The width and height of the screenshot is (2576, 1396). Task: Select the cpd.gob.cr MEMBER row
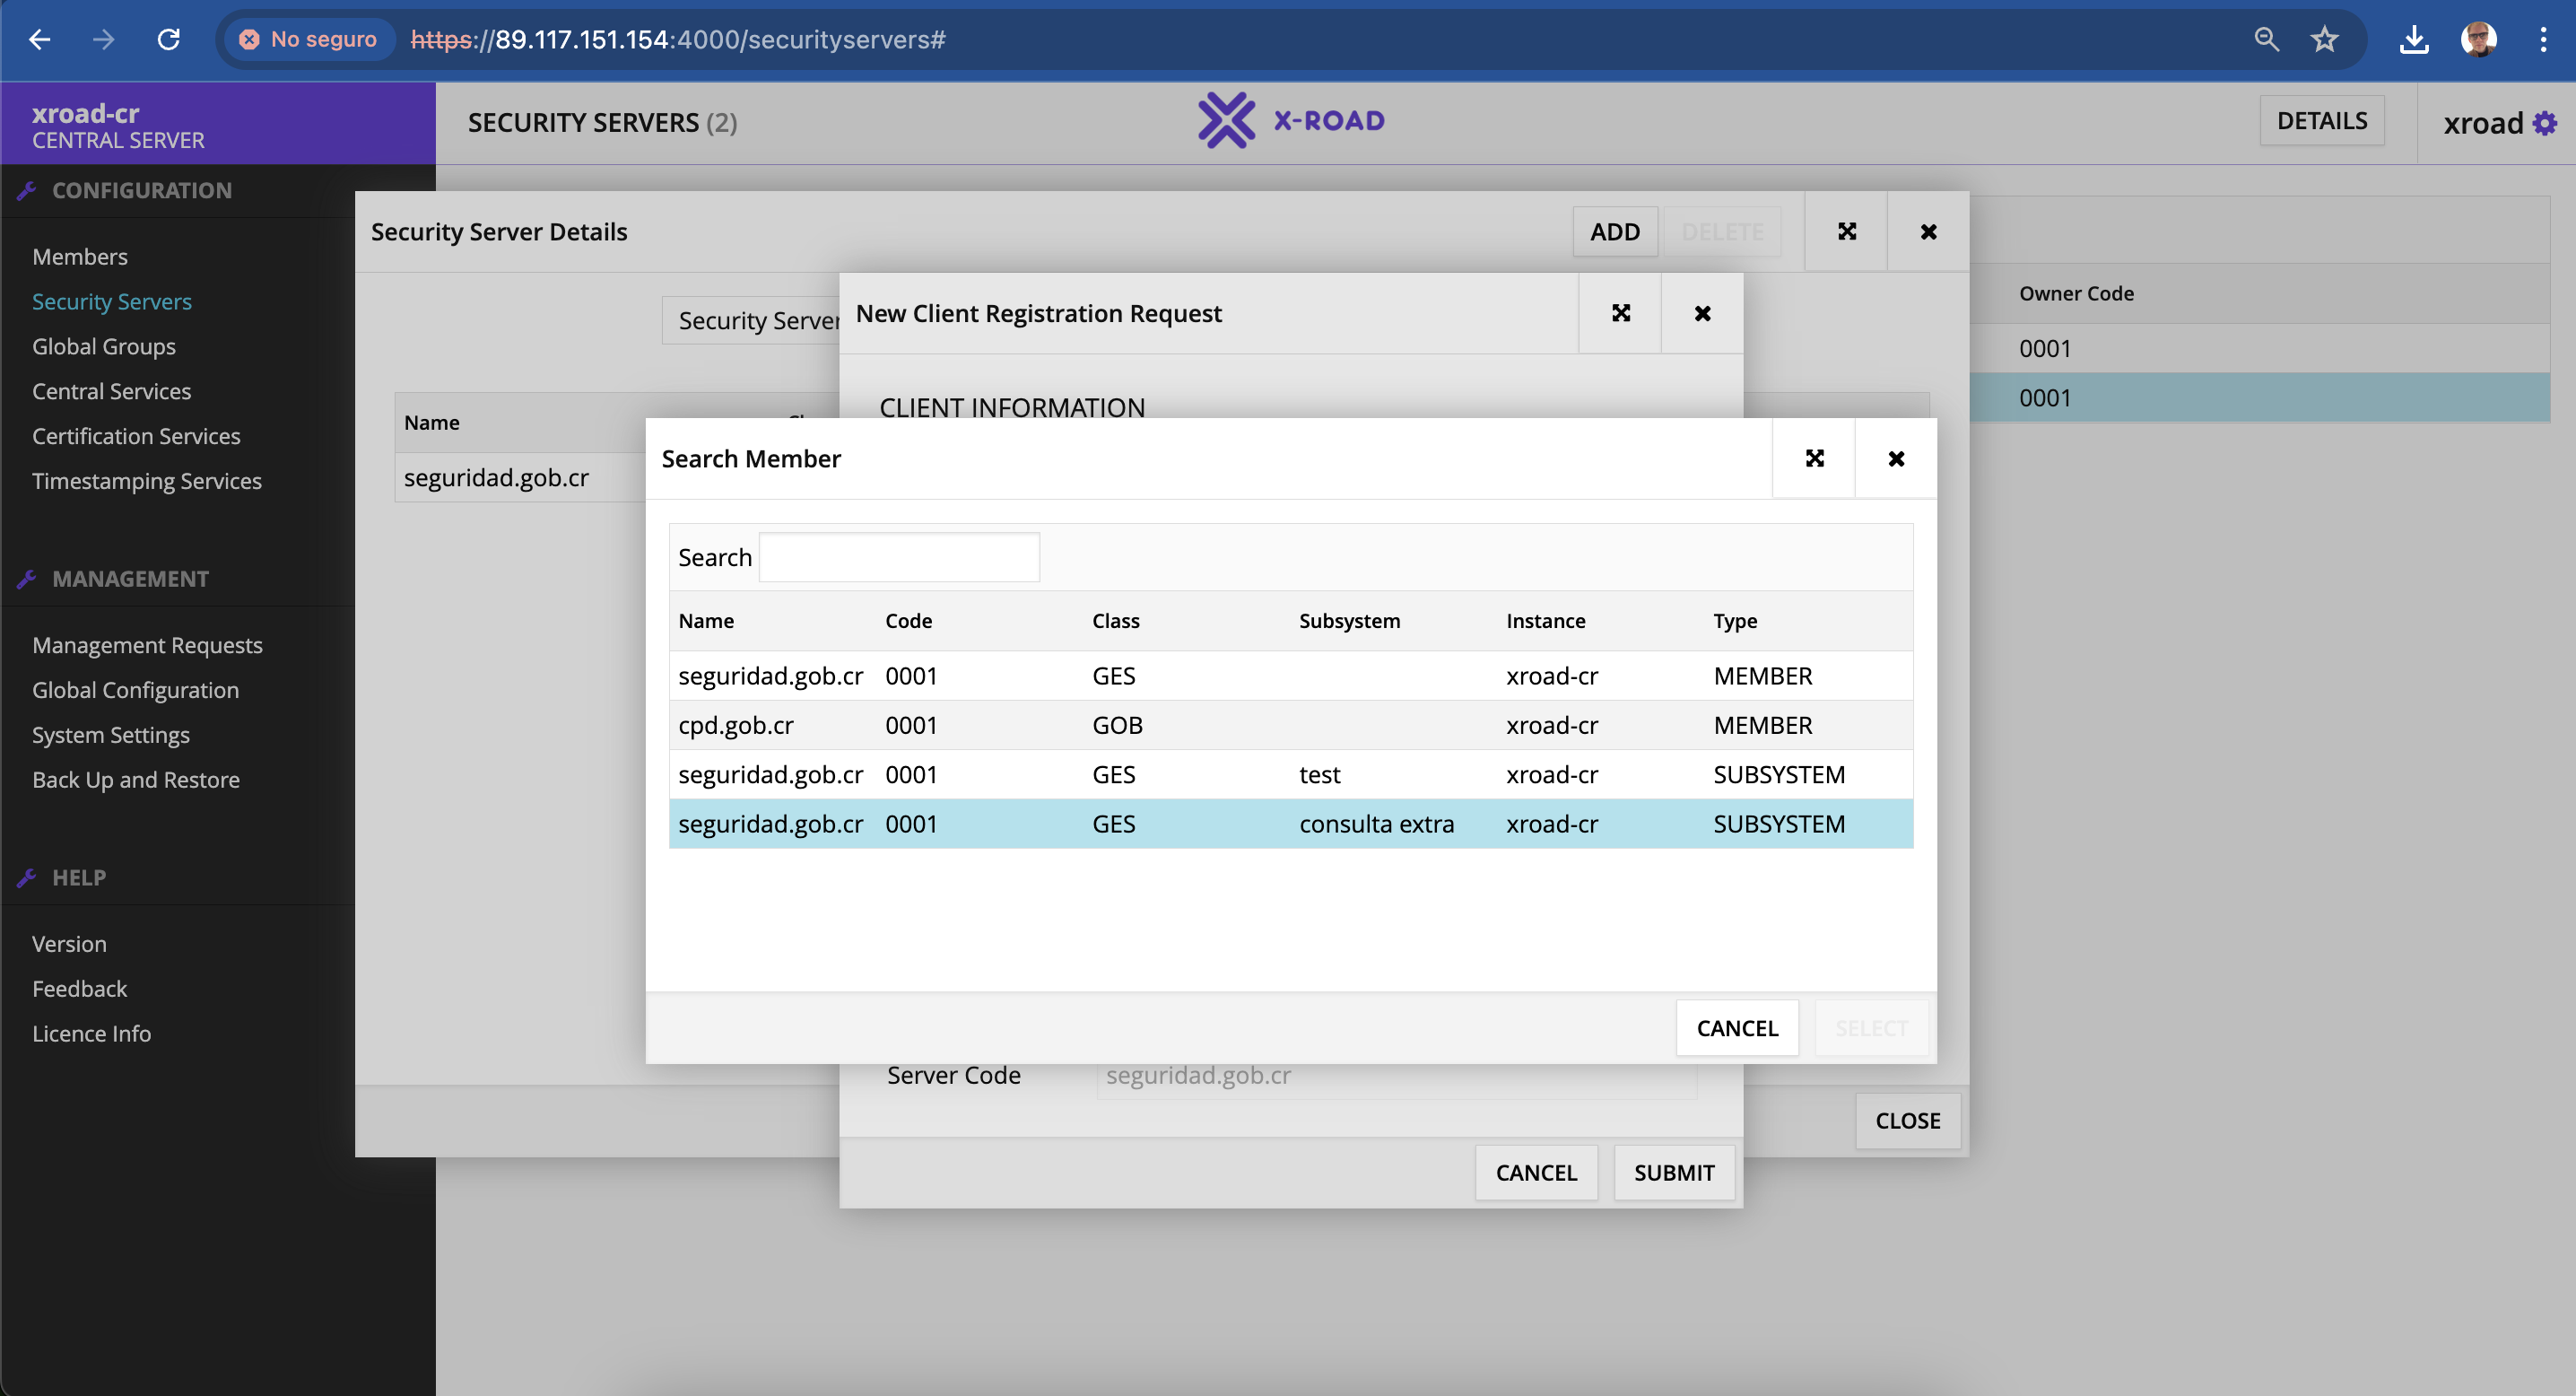1290,725
